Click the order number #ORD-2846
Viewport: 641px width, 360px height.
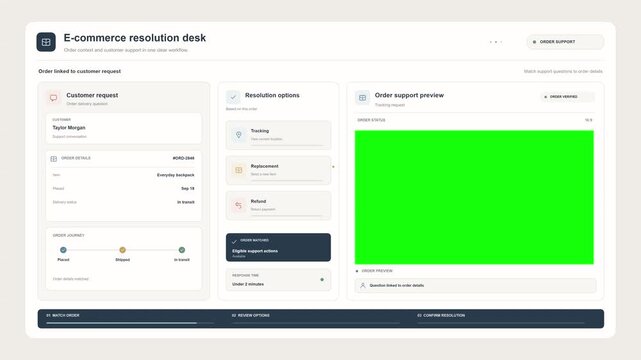click(184, 158)
